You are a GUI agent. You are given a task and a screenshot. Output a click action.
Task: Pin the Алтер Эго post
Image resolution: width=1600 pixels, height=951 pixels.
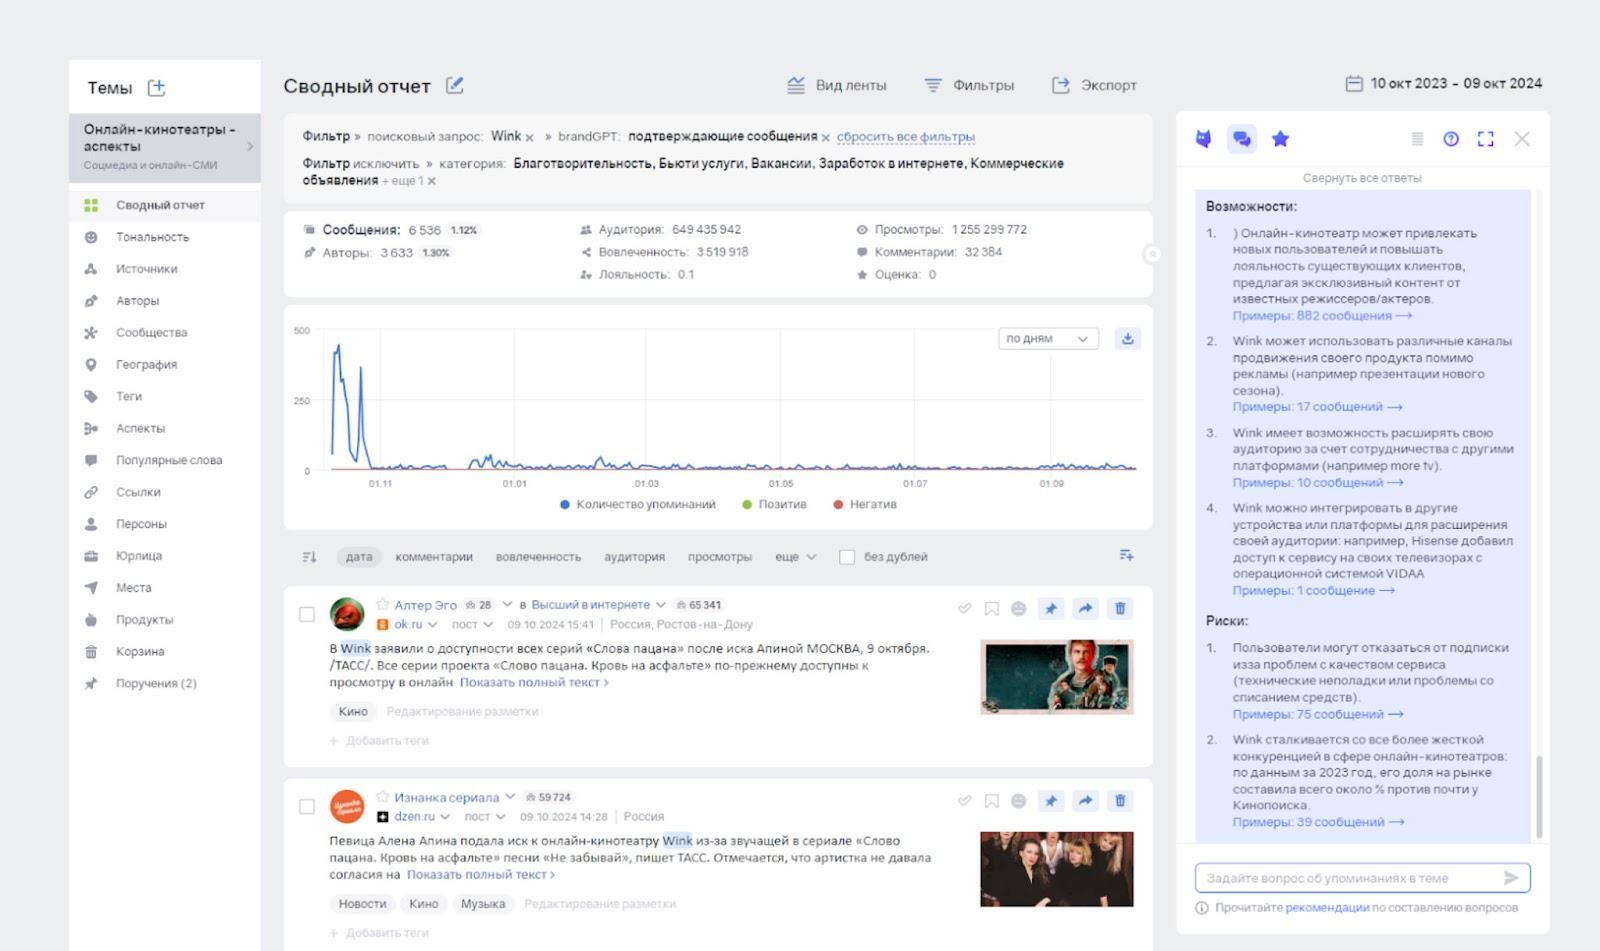pos(1051,608)
